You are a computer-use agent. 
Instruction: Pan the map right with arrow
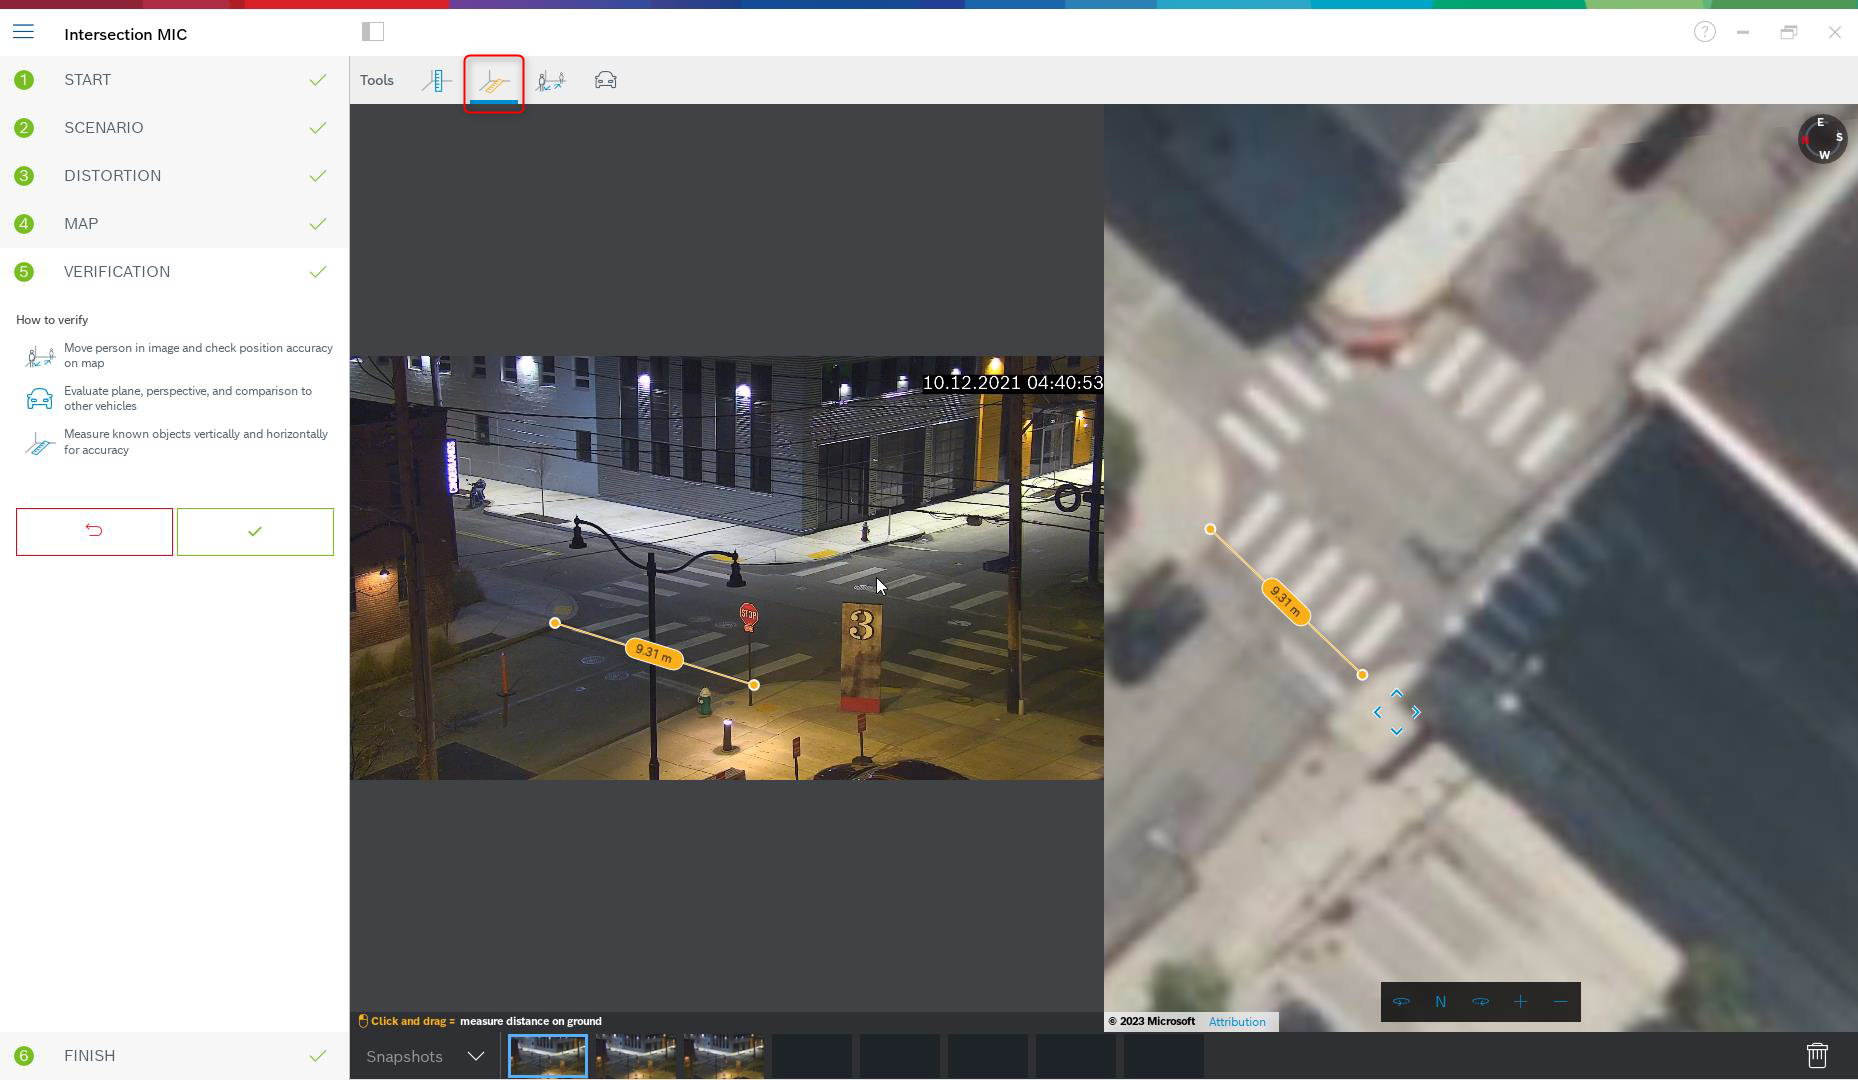point(1416,712)
